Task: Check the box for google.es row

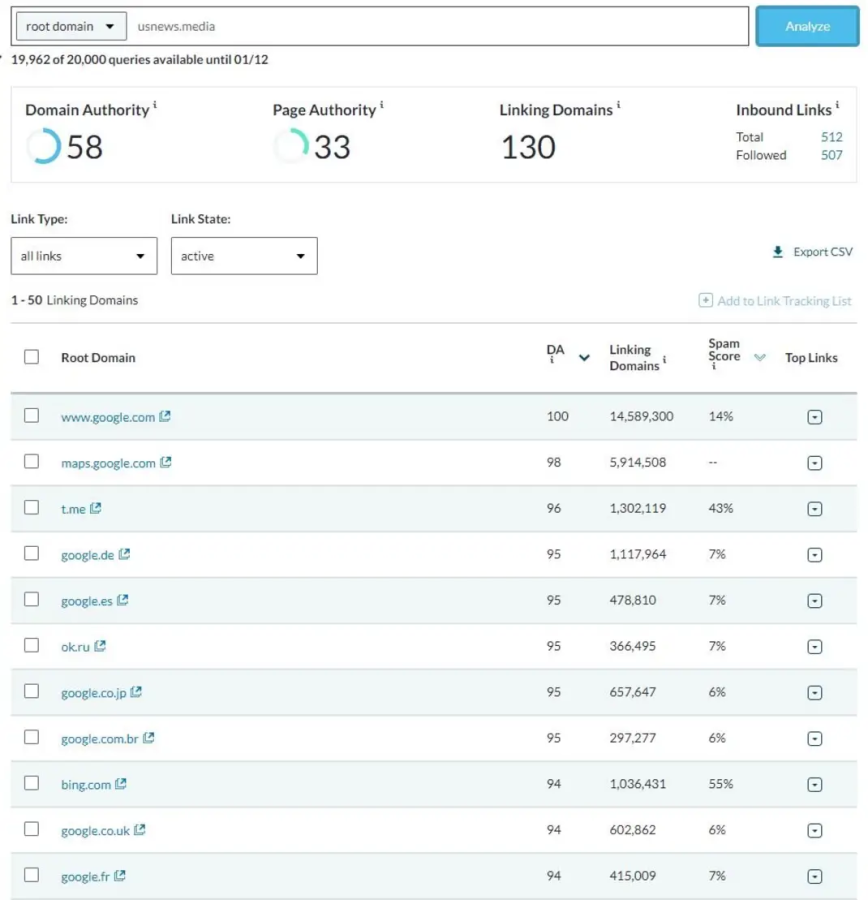Action: [32, 599]
